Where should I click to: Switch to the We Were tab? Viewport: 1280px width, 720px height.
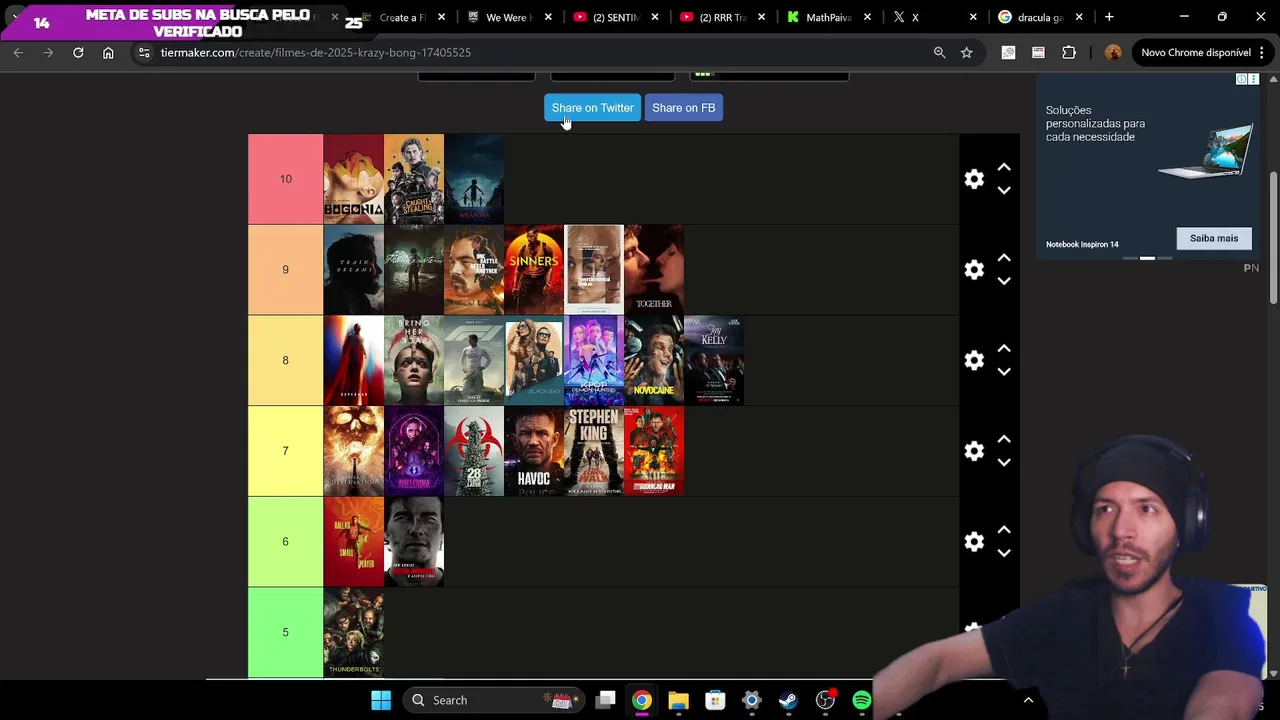click(511, 17)
